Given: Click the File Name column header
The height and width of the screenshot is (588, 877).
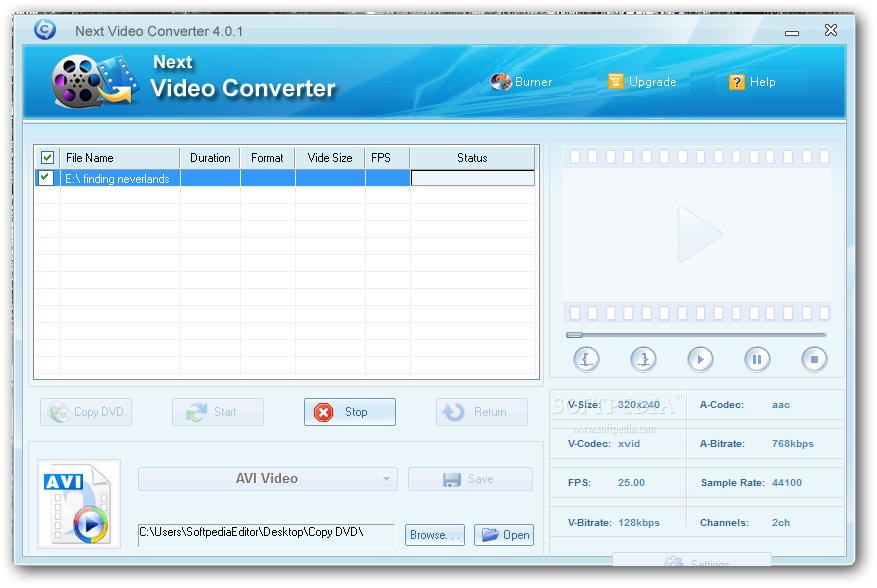Looking at the screenshot, I should tap(120, 158).
